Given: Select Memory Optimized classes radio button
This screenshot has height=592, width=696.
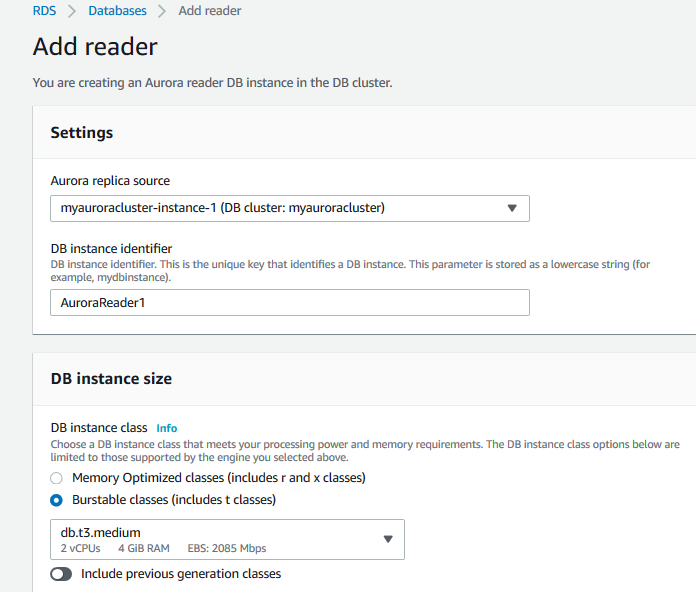Looking at the screenshot, I should coord(57,478).
